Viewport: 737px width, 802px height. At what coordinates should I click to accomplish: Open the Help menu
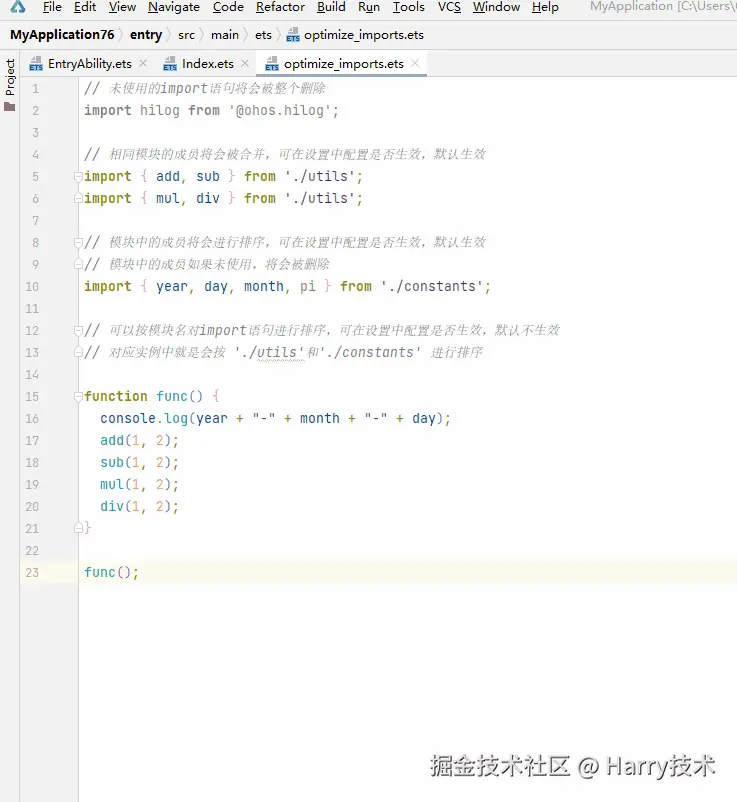click(545, 7)
